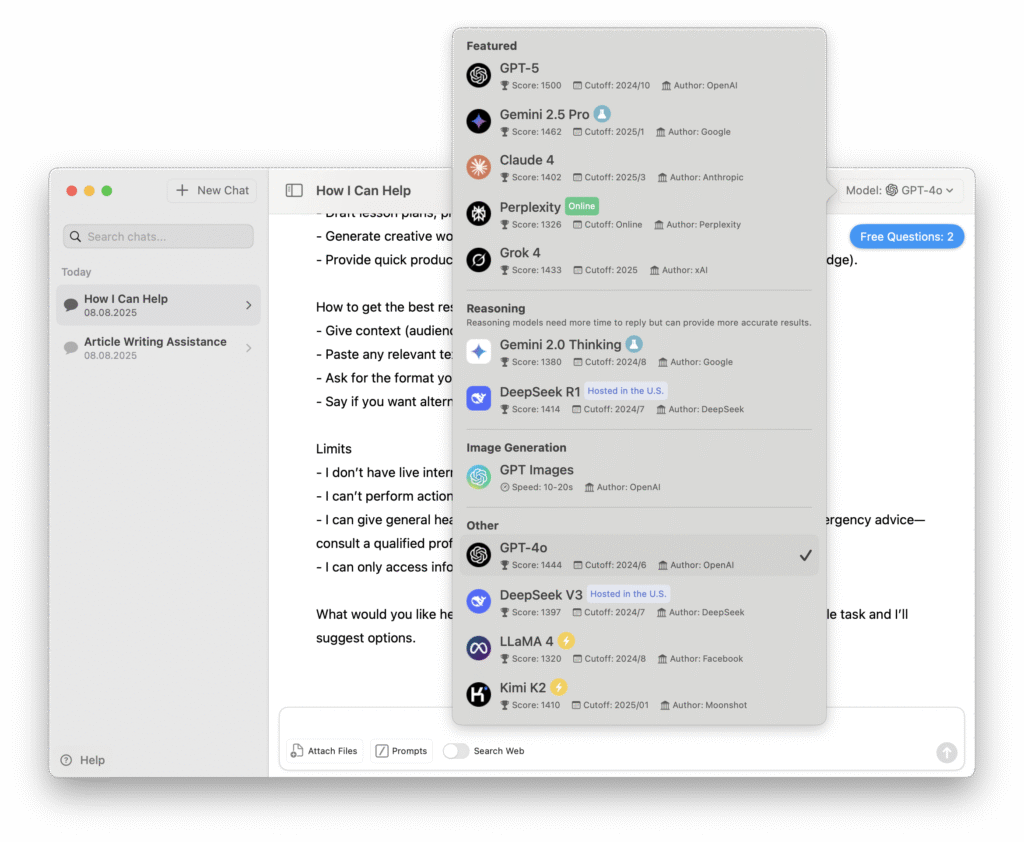Click the chat bubble icon for How I Can Help
1024x842 pixels.
[x=71, y=304]
